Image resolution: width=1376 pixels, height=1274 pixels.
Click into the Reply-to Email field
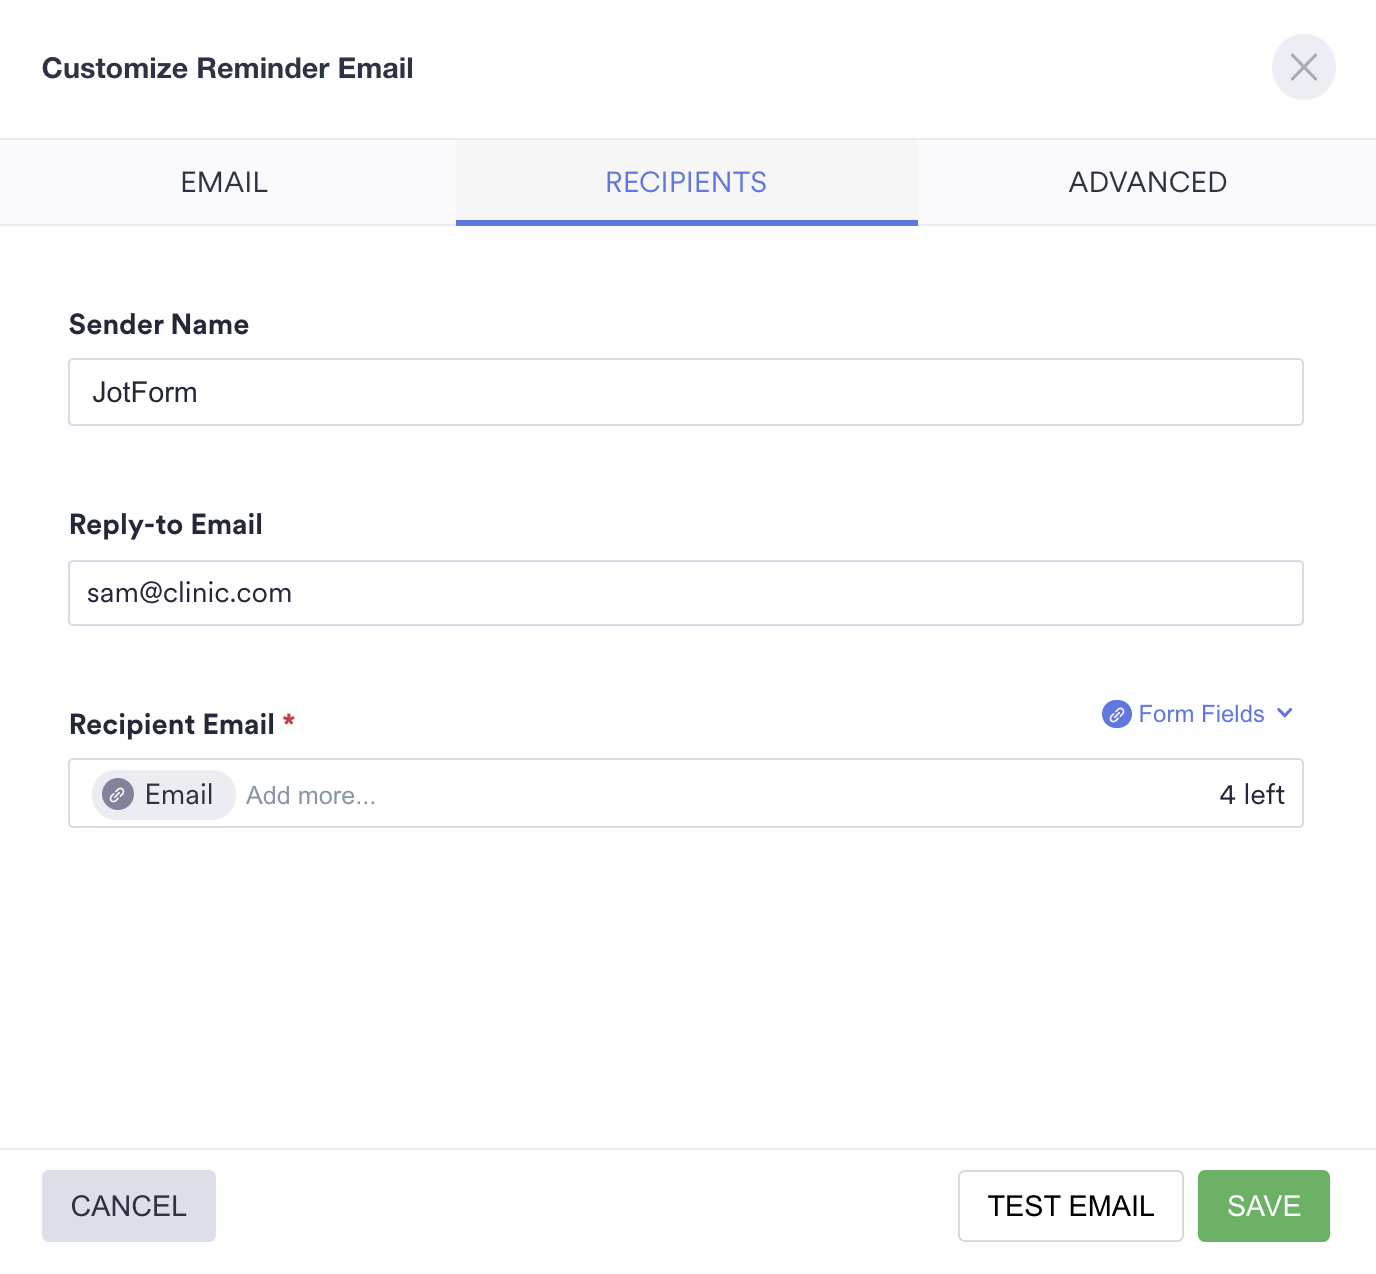[x=685, y=593]
